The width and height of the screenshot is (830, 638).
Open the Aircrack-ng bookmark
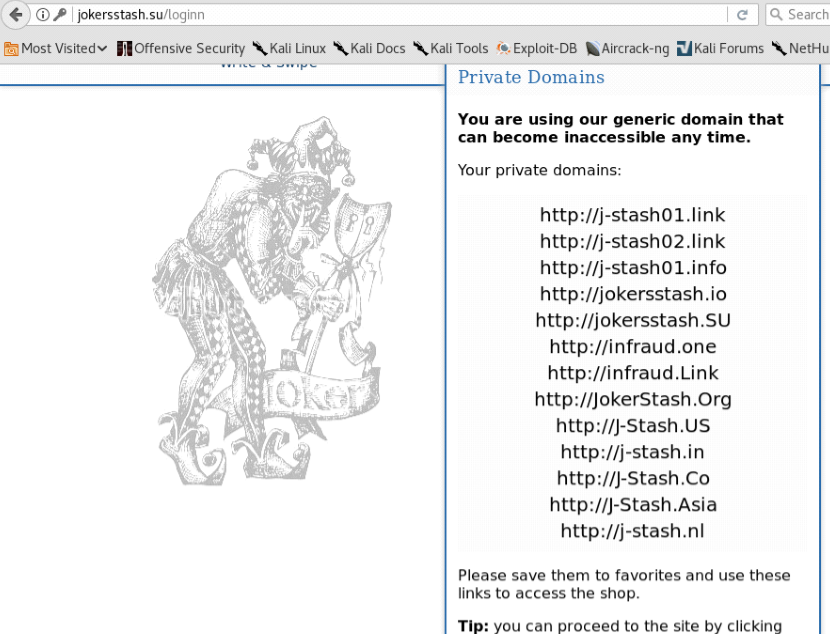(x=627, y=49)
